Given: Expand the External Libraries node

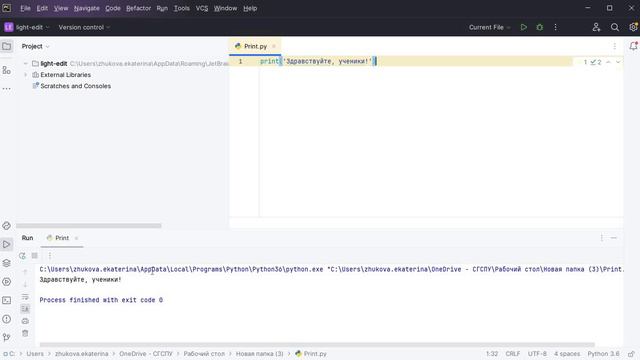Looking at the screenshot, I should coord(26,75).
